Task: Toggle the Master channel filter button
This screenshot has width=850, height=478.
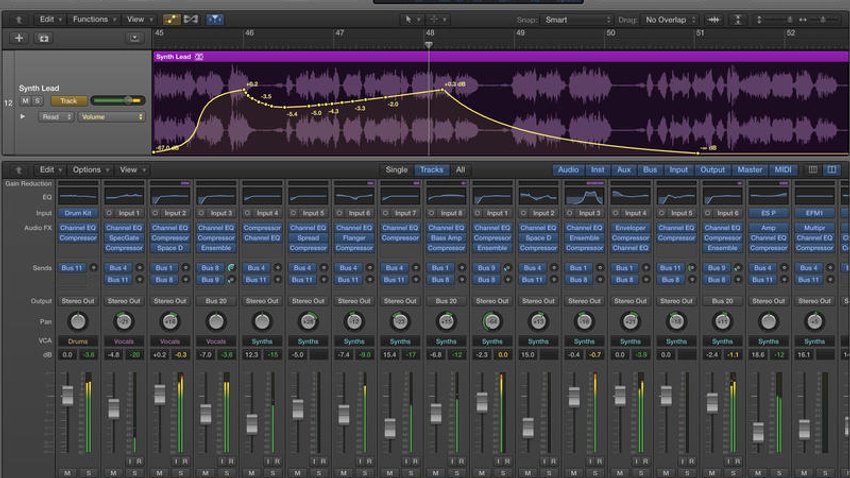Action: 750,170
